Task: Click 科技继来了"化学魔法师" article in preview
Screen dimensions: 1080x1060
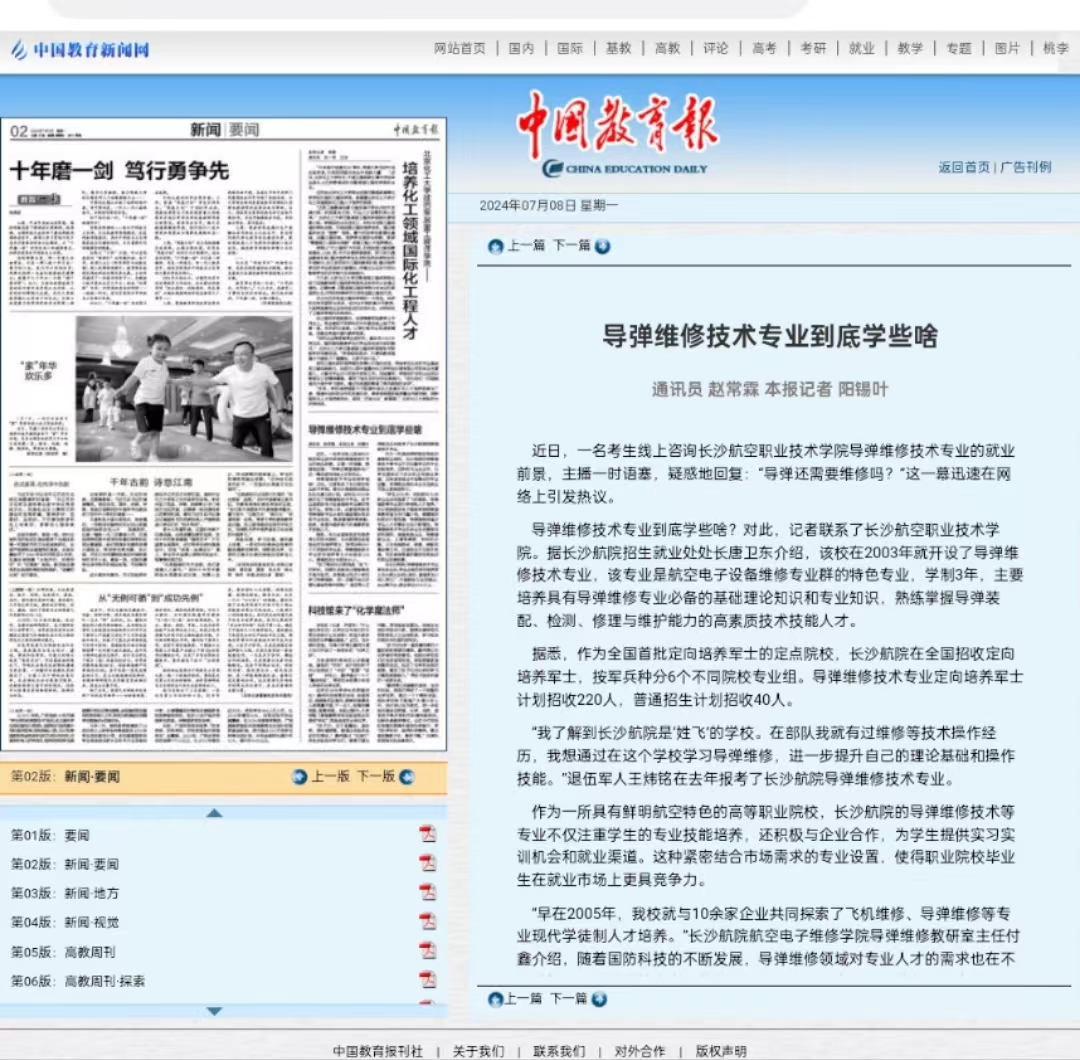Action: click(356, 610)
